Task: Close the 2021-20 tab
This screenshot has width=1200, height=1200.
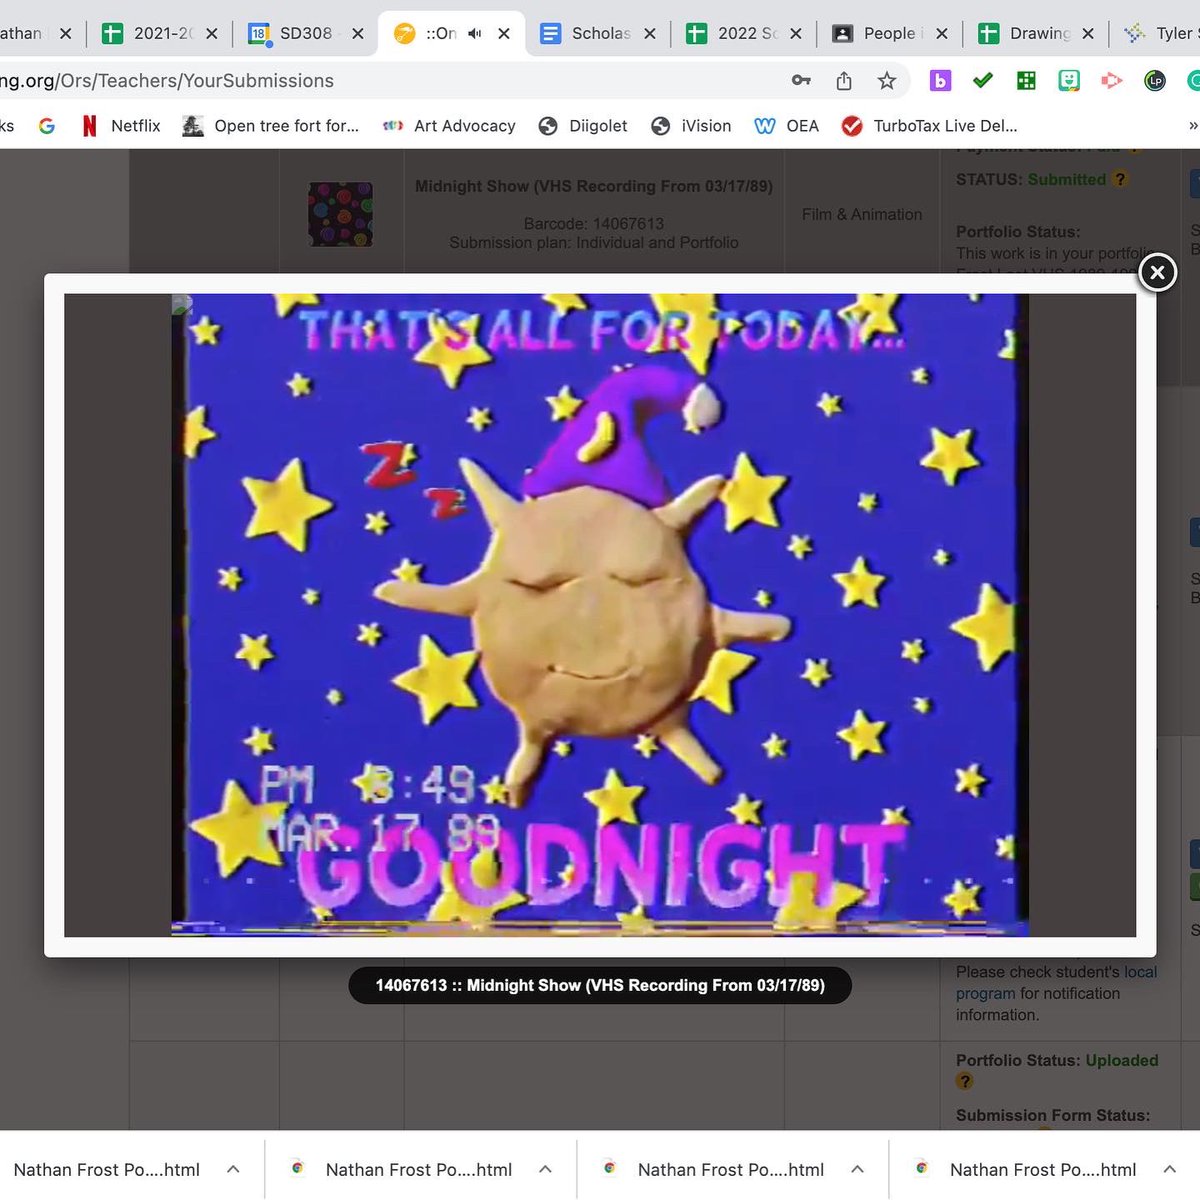Action: (x=211, y=34)
